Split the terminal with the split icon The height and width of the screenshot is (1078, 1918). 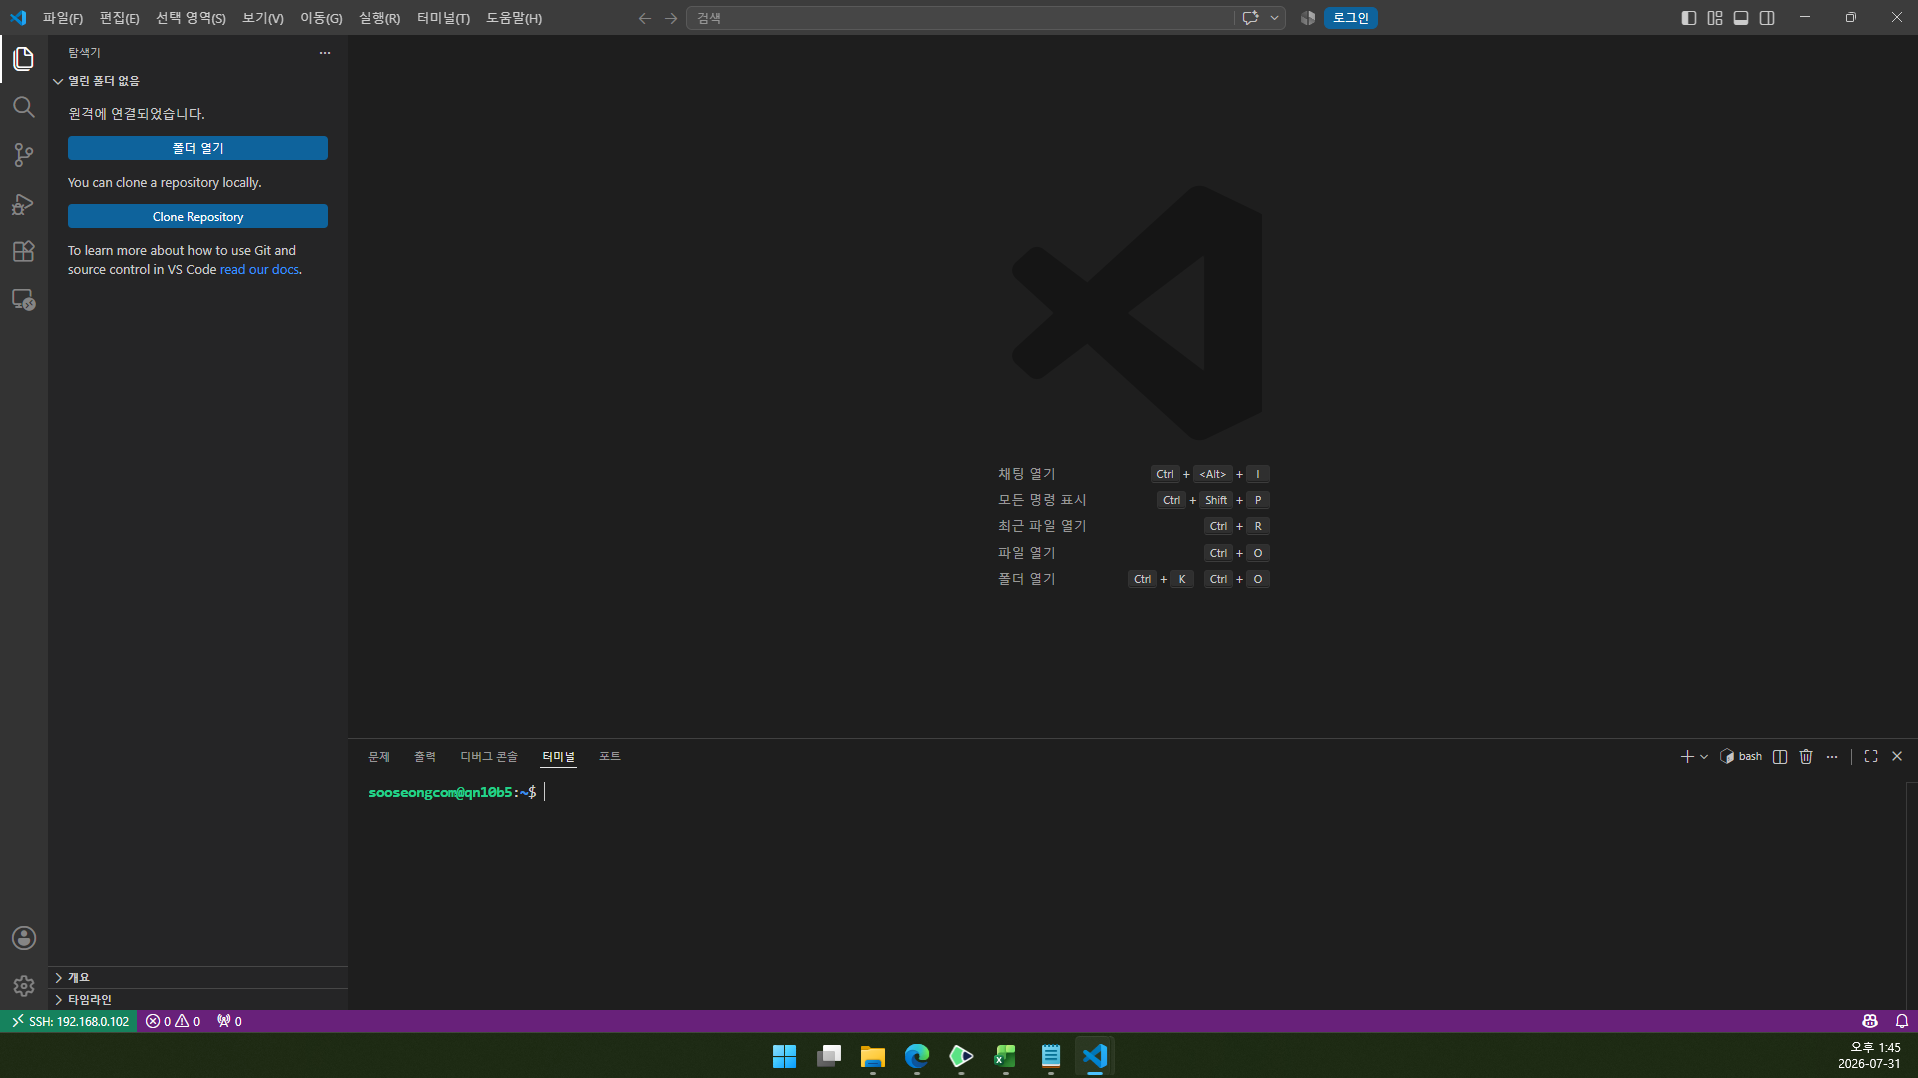pyautogui.click(x=1780, y=757)
